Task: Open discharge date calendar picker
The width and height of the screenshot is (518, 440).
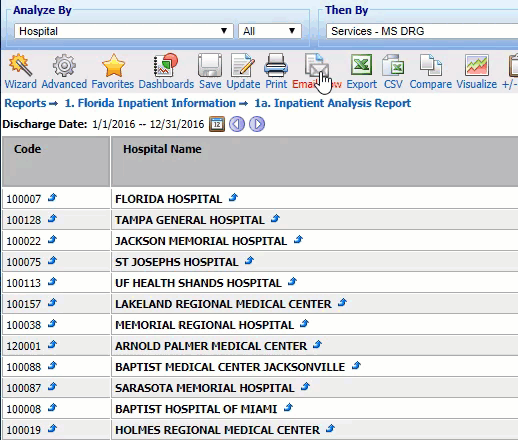Action: [x=217, y=124]
